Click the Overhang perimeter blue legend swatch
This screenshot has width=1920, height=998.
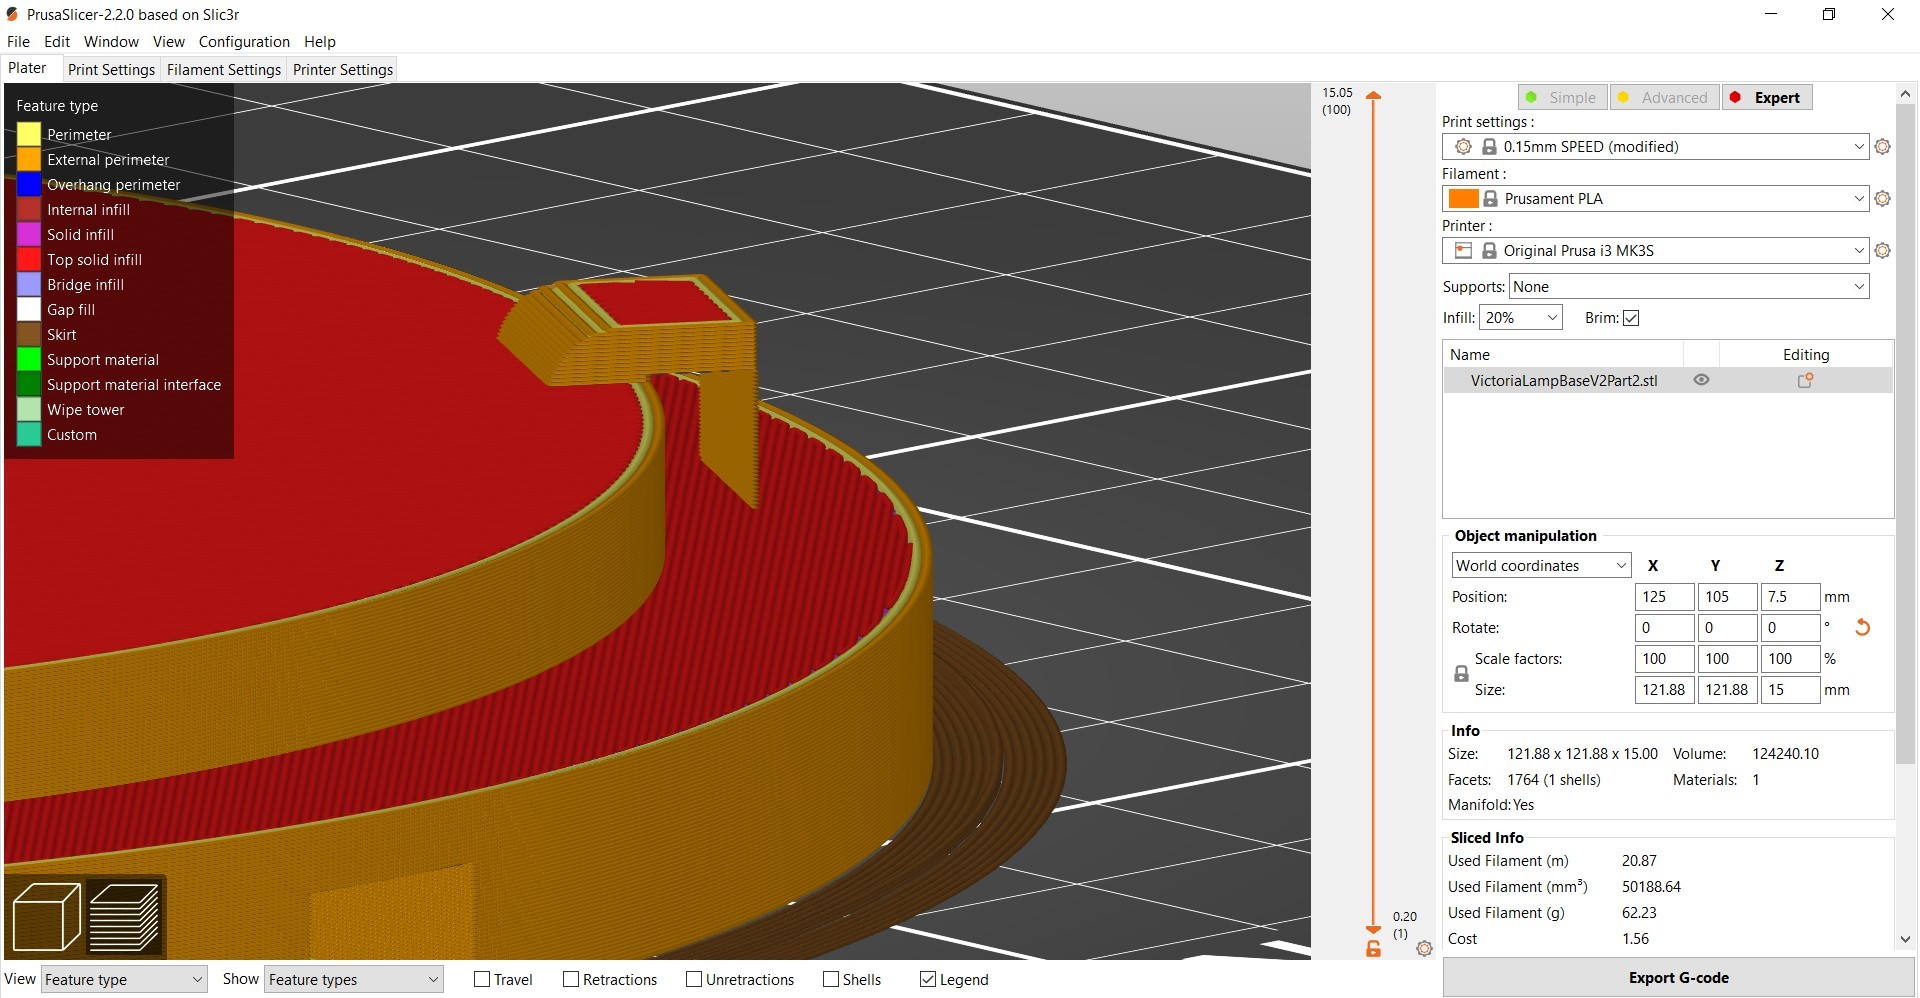pyautogui.click(x=29, y=184)
